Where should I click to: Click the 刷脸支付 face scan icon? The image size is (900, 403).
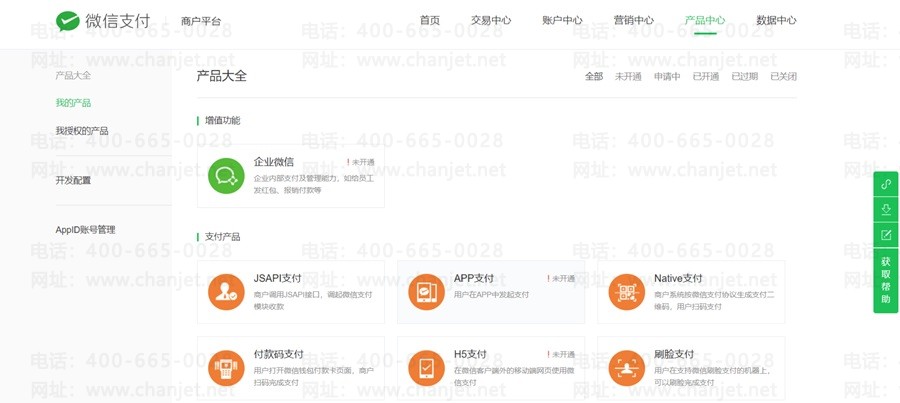click(627, 368)
